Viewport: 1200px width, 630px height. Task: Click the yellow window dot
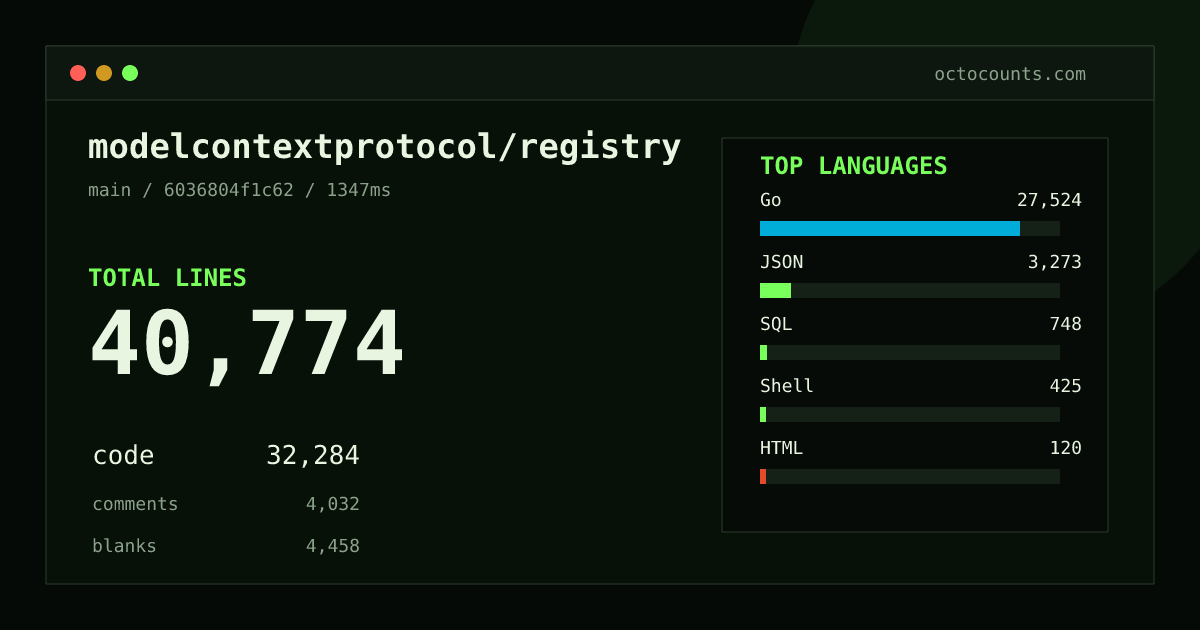click(x=104, y=73)
